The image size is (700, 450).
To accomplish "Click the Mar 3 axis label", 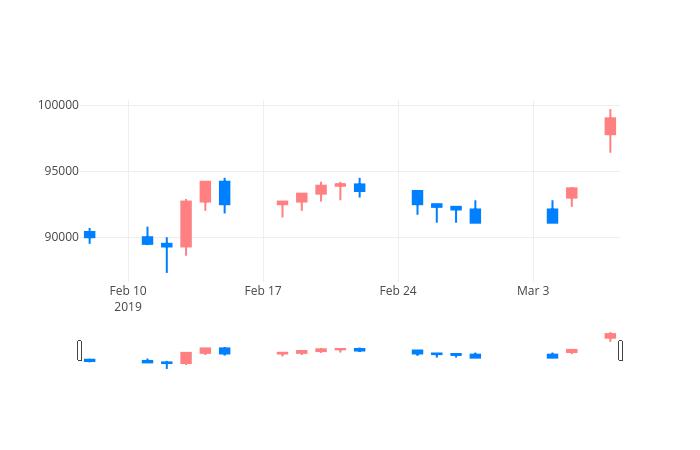I will click(x=533, y=291).
